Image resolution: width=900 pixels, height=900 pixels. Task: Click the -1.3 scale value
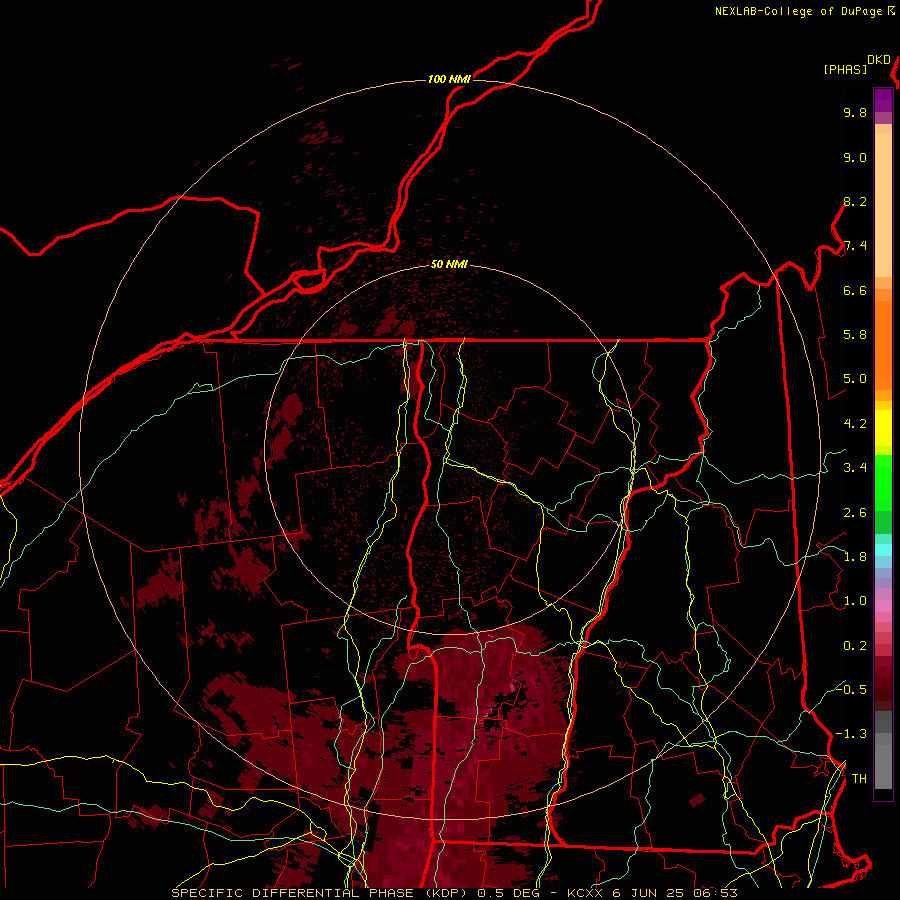pos(851,734)
